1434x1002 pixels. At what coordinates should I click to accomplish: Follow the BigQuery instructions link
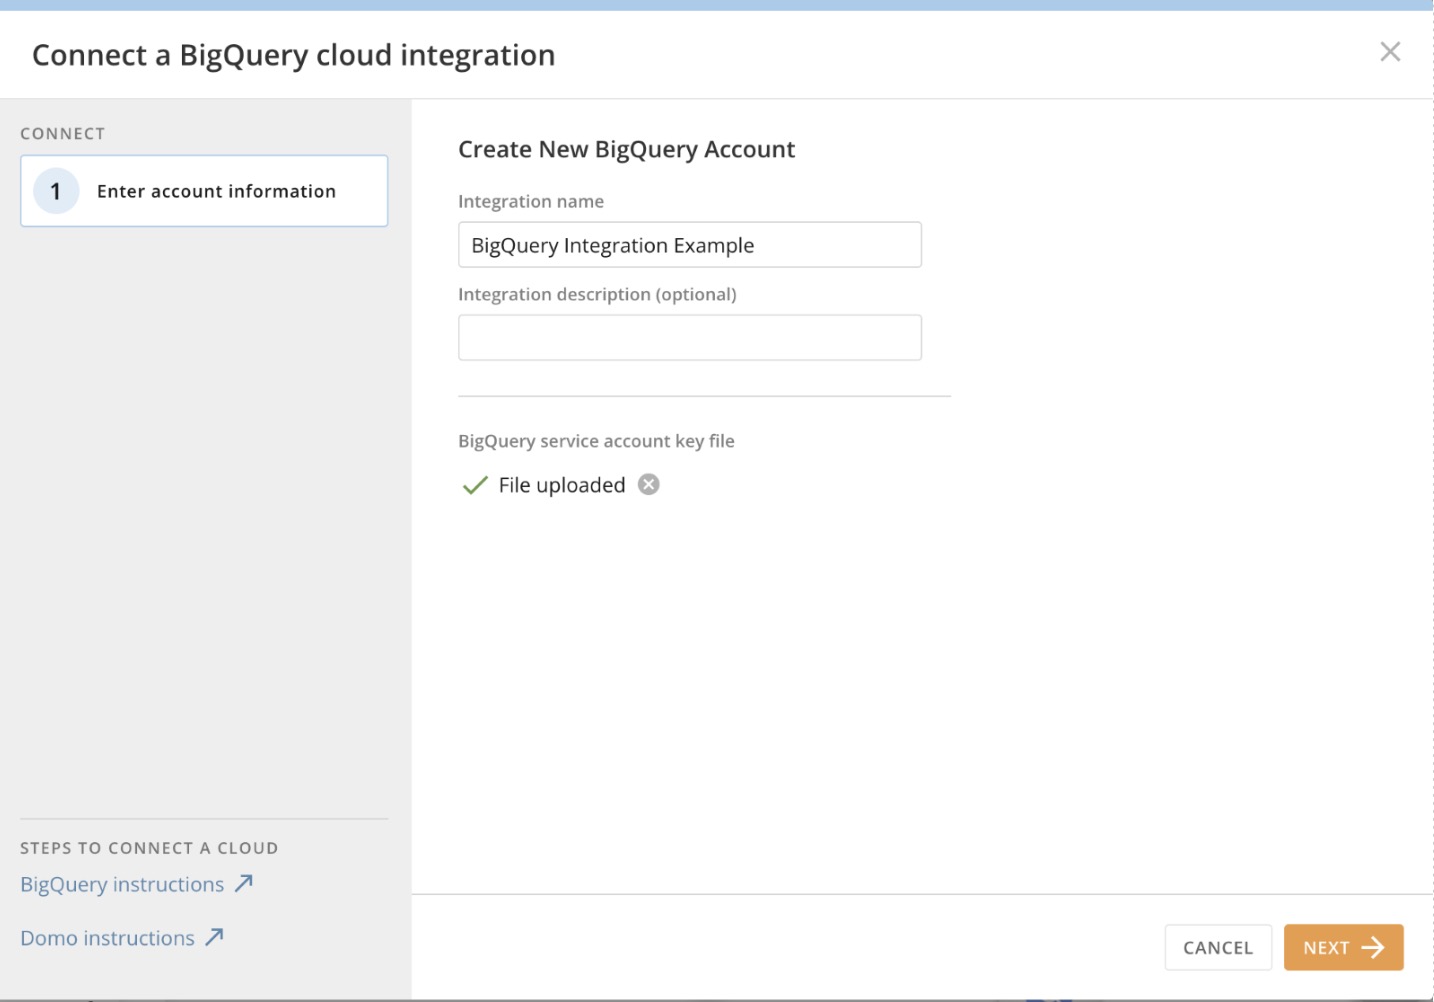(x=120, y=884)
